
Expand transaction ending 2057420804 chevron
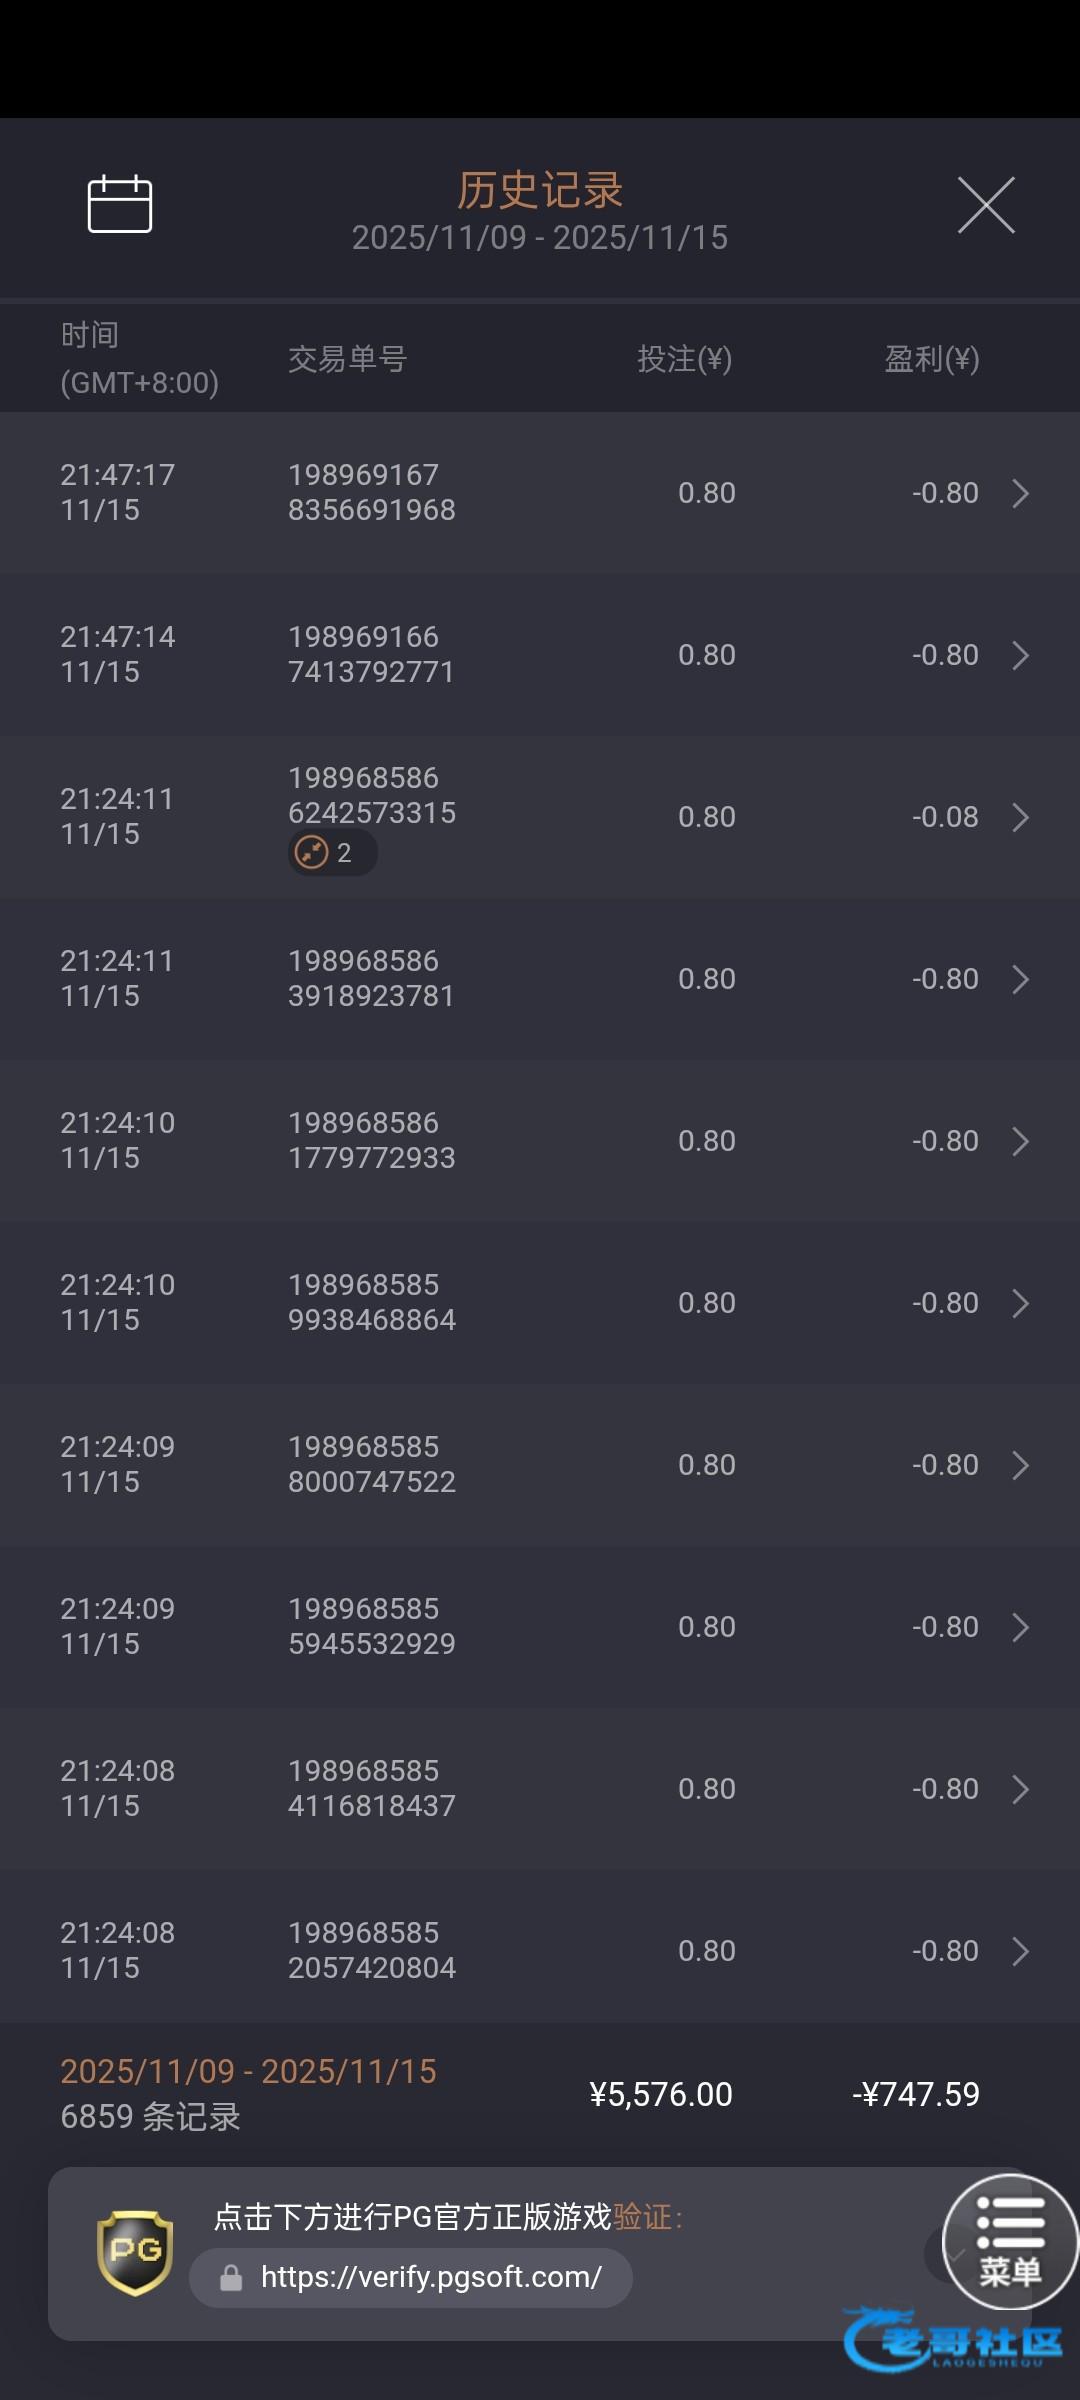coord(1020,1951)
